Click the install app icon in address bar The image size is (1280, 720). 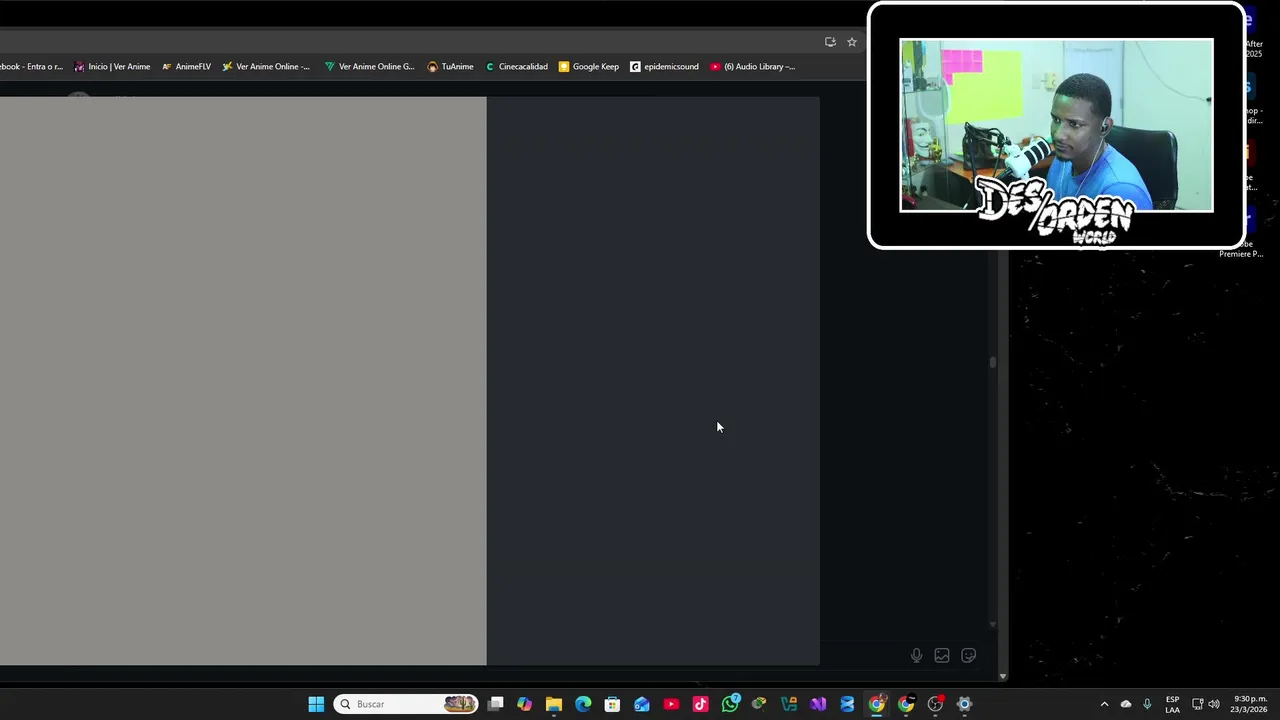[830, 42]
